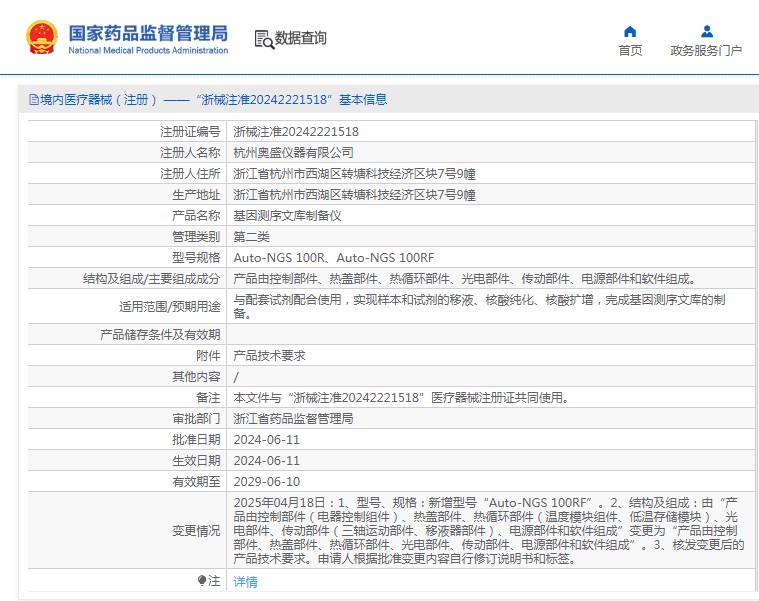This screenshot has height=601, width=759.
Task: Click the 备注 row label
Action: click(208, 398)
